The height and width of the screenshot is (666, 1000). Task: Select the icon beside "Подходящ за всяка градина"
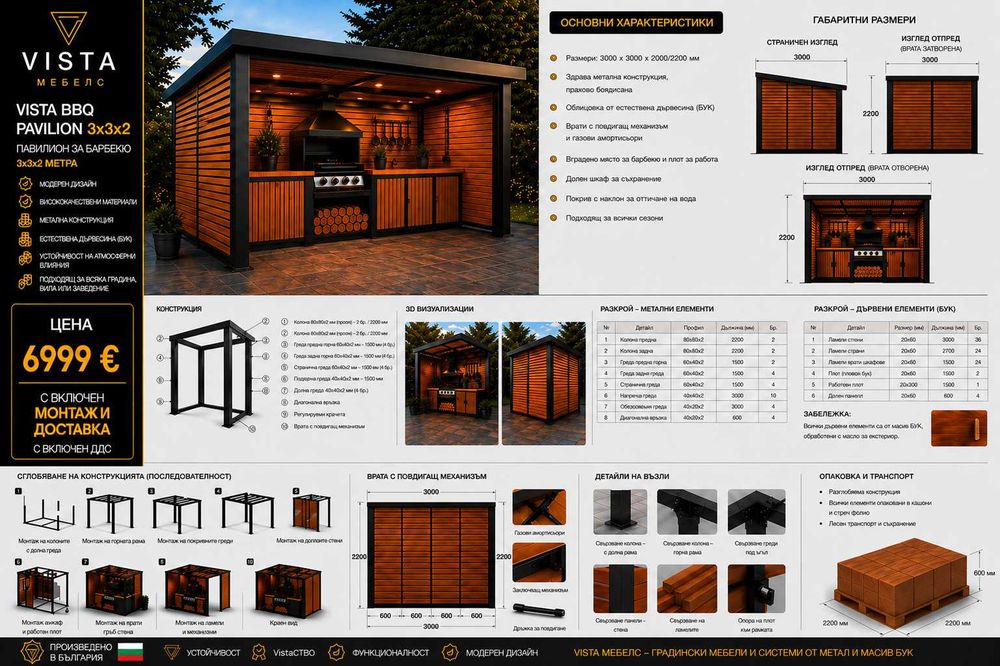click(25, 282)
